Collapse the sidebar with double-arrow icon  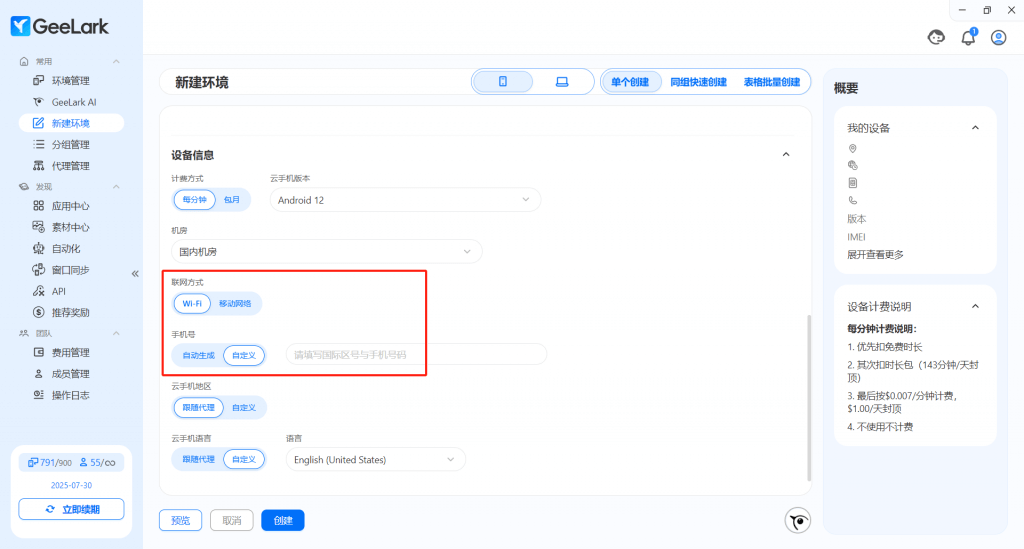[135, 273]
